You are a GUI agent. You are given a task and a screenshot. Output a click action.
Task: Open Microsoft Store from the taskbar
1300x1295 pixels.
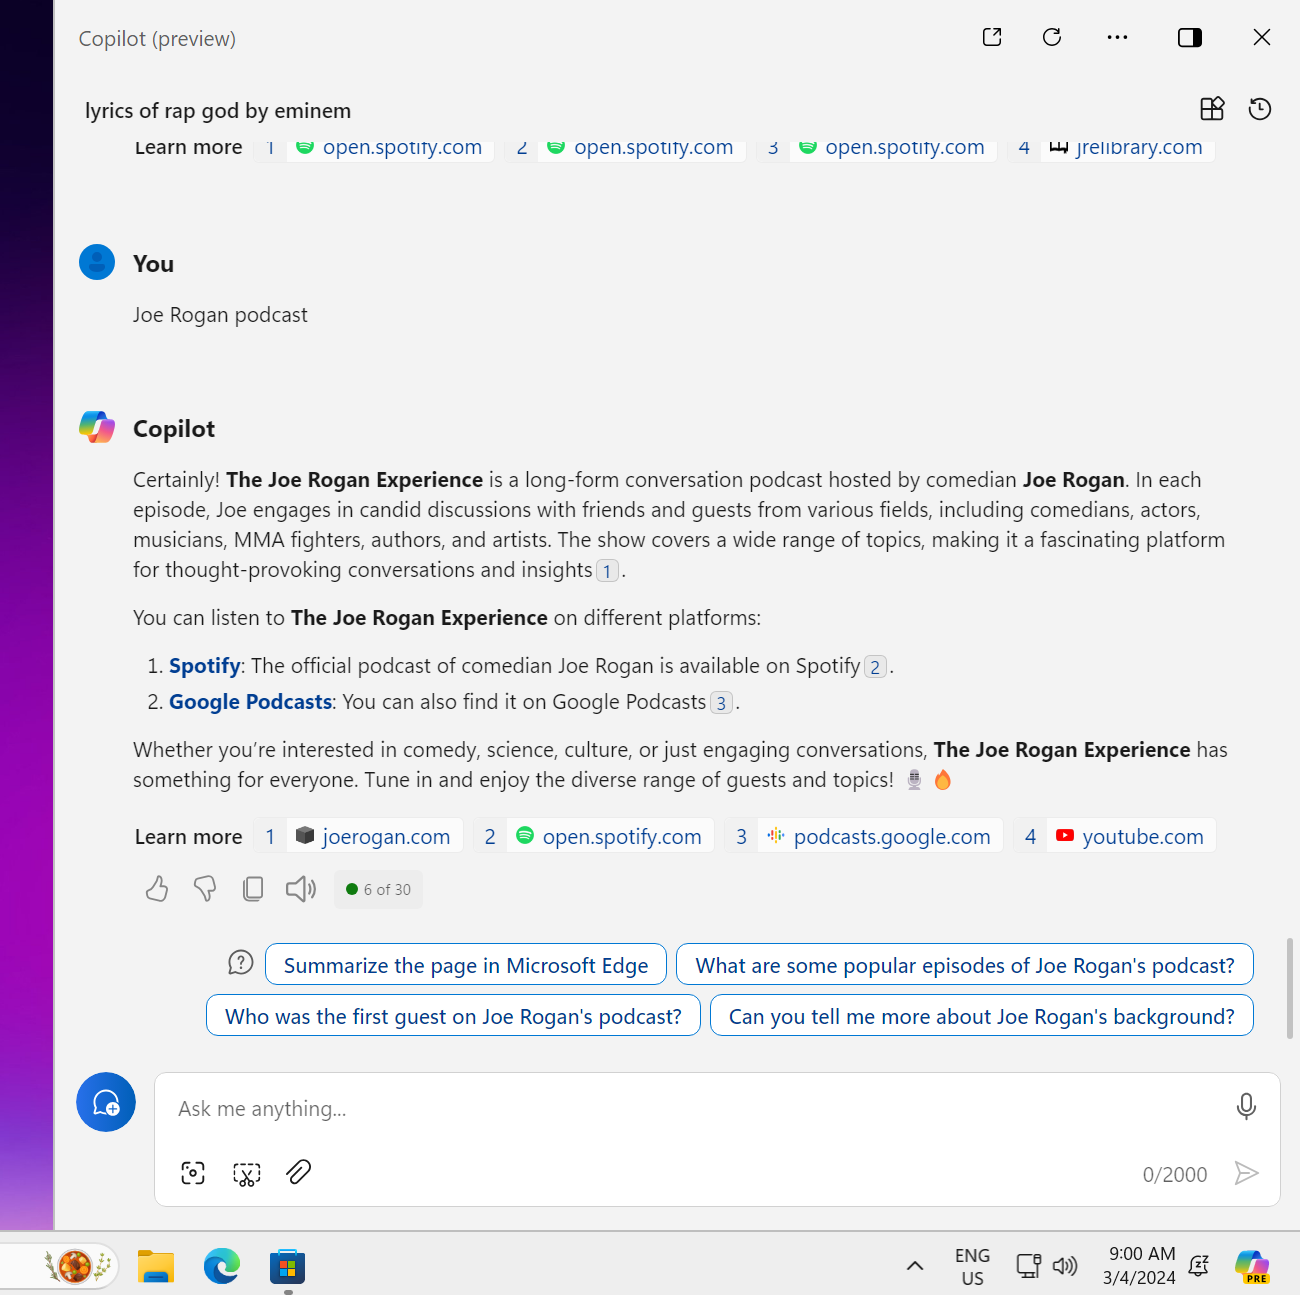tap(287, 1266)
